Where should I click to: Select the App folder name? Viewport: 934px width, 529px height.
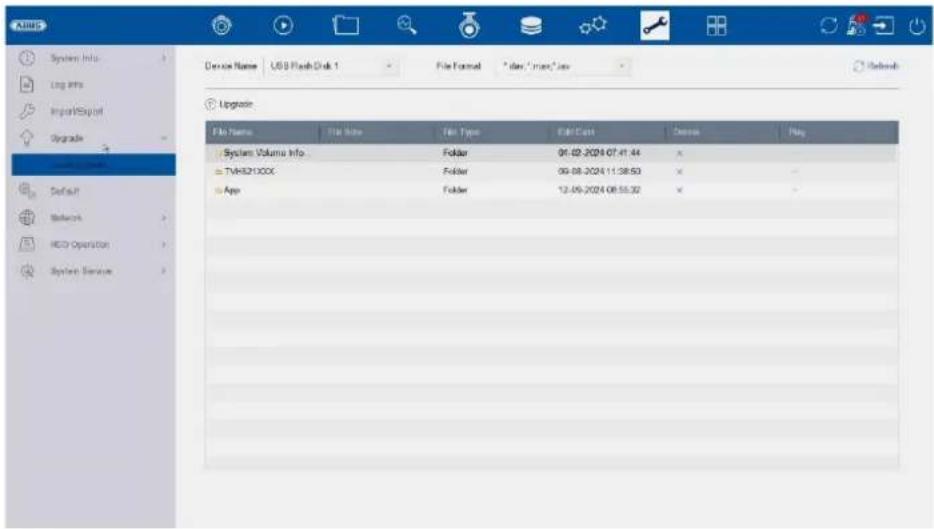232,190
